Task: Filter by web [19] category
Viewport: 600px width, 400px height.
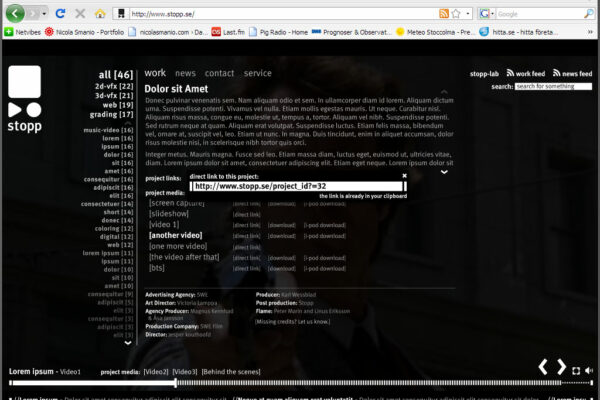Action: [118, 105]
